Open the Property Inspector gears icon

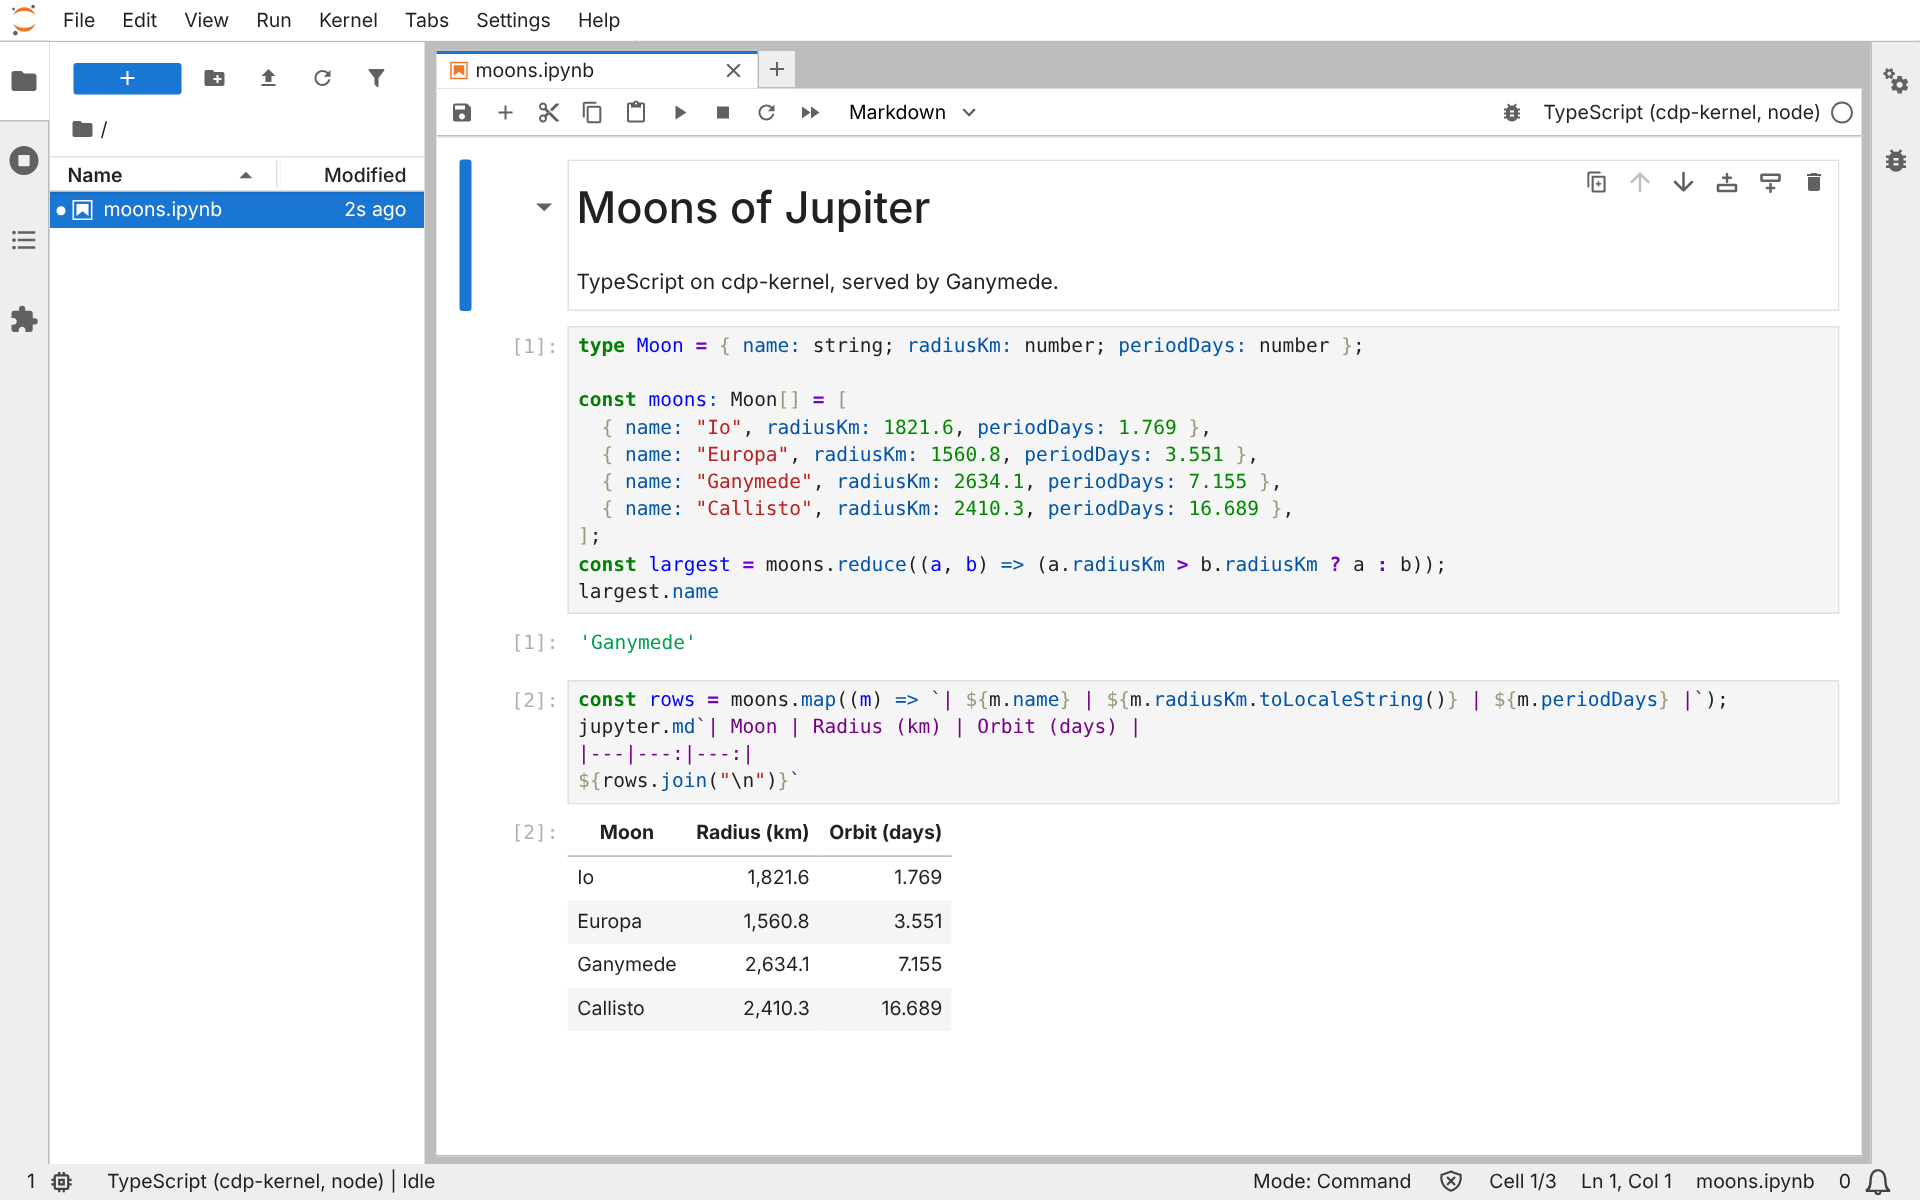[1896, 81]
